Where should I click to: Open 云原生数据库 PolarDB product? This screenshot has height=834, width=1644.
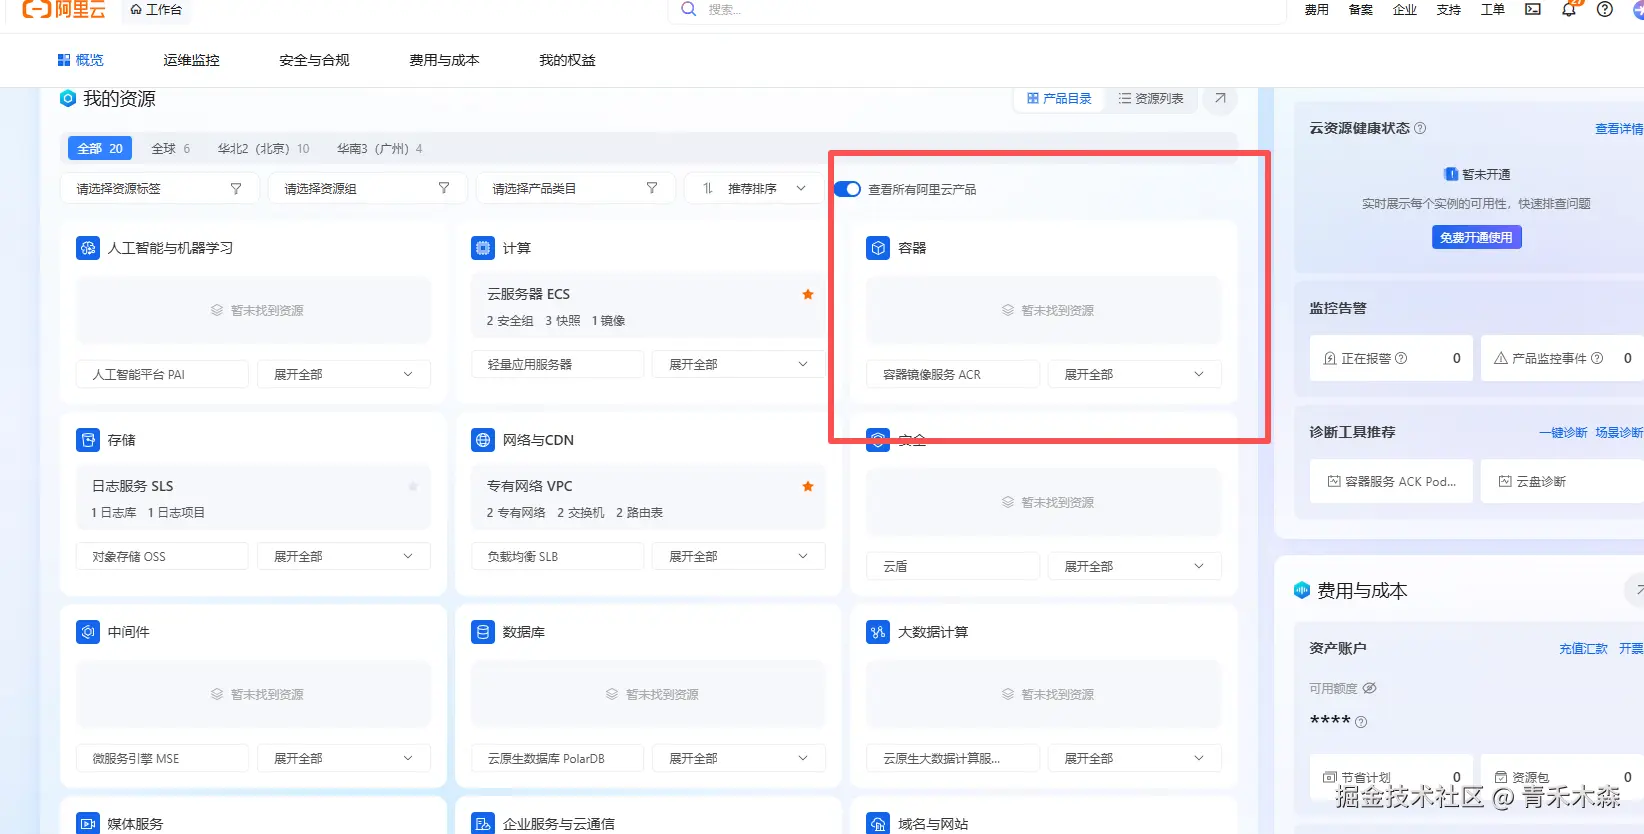pyautogui.click(x=558, y=758)
